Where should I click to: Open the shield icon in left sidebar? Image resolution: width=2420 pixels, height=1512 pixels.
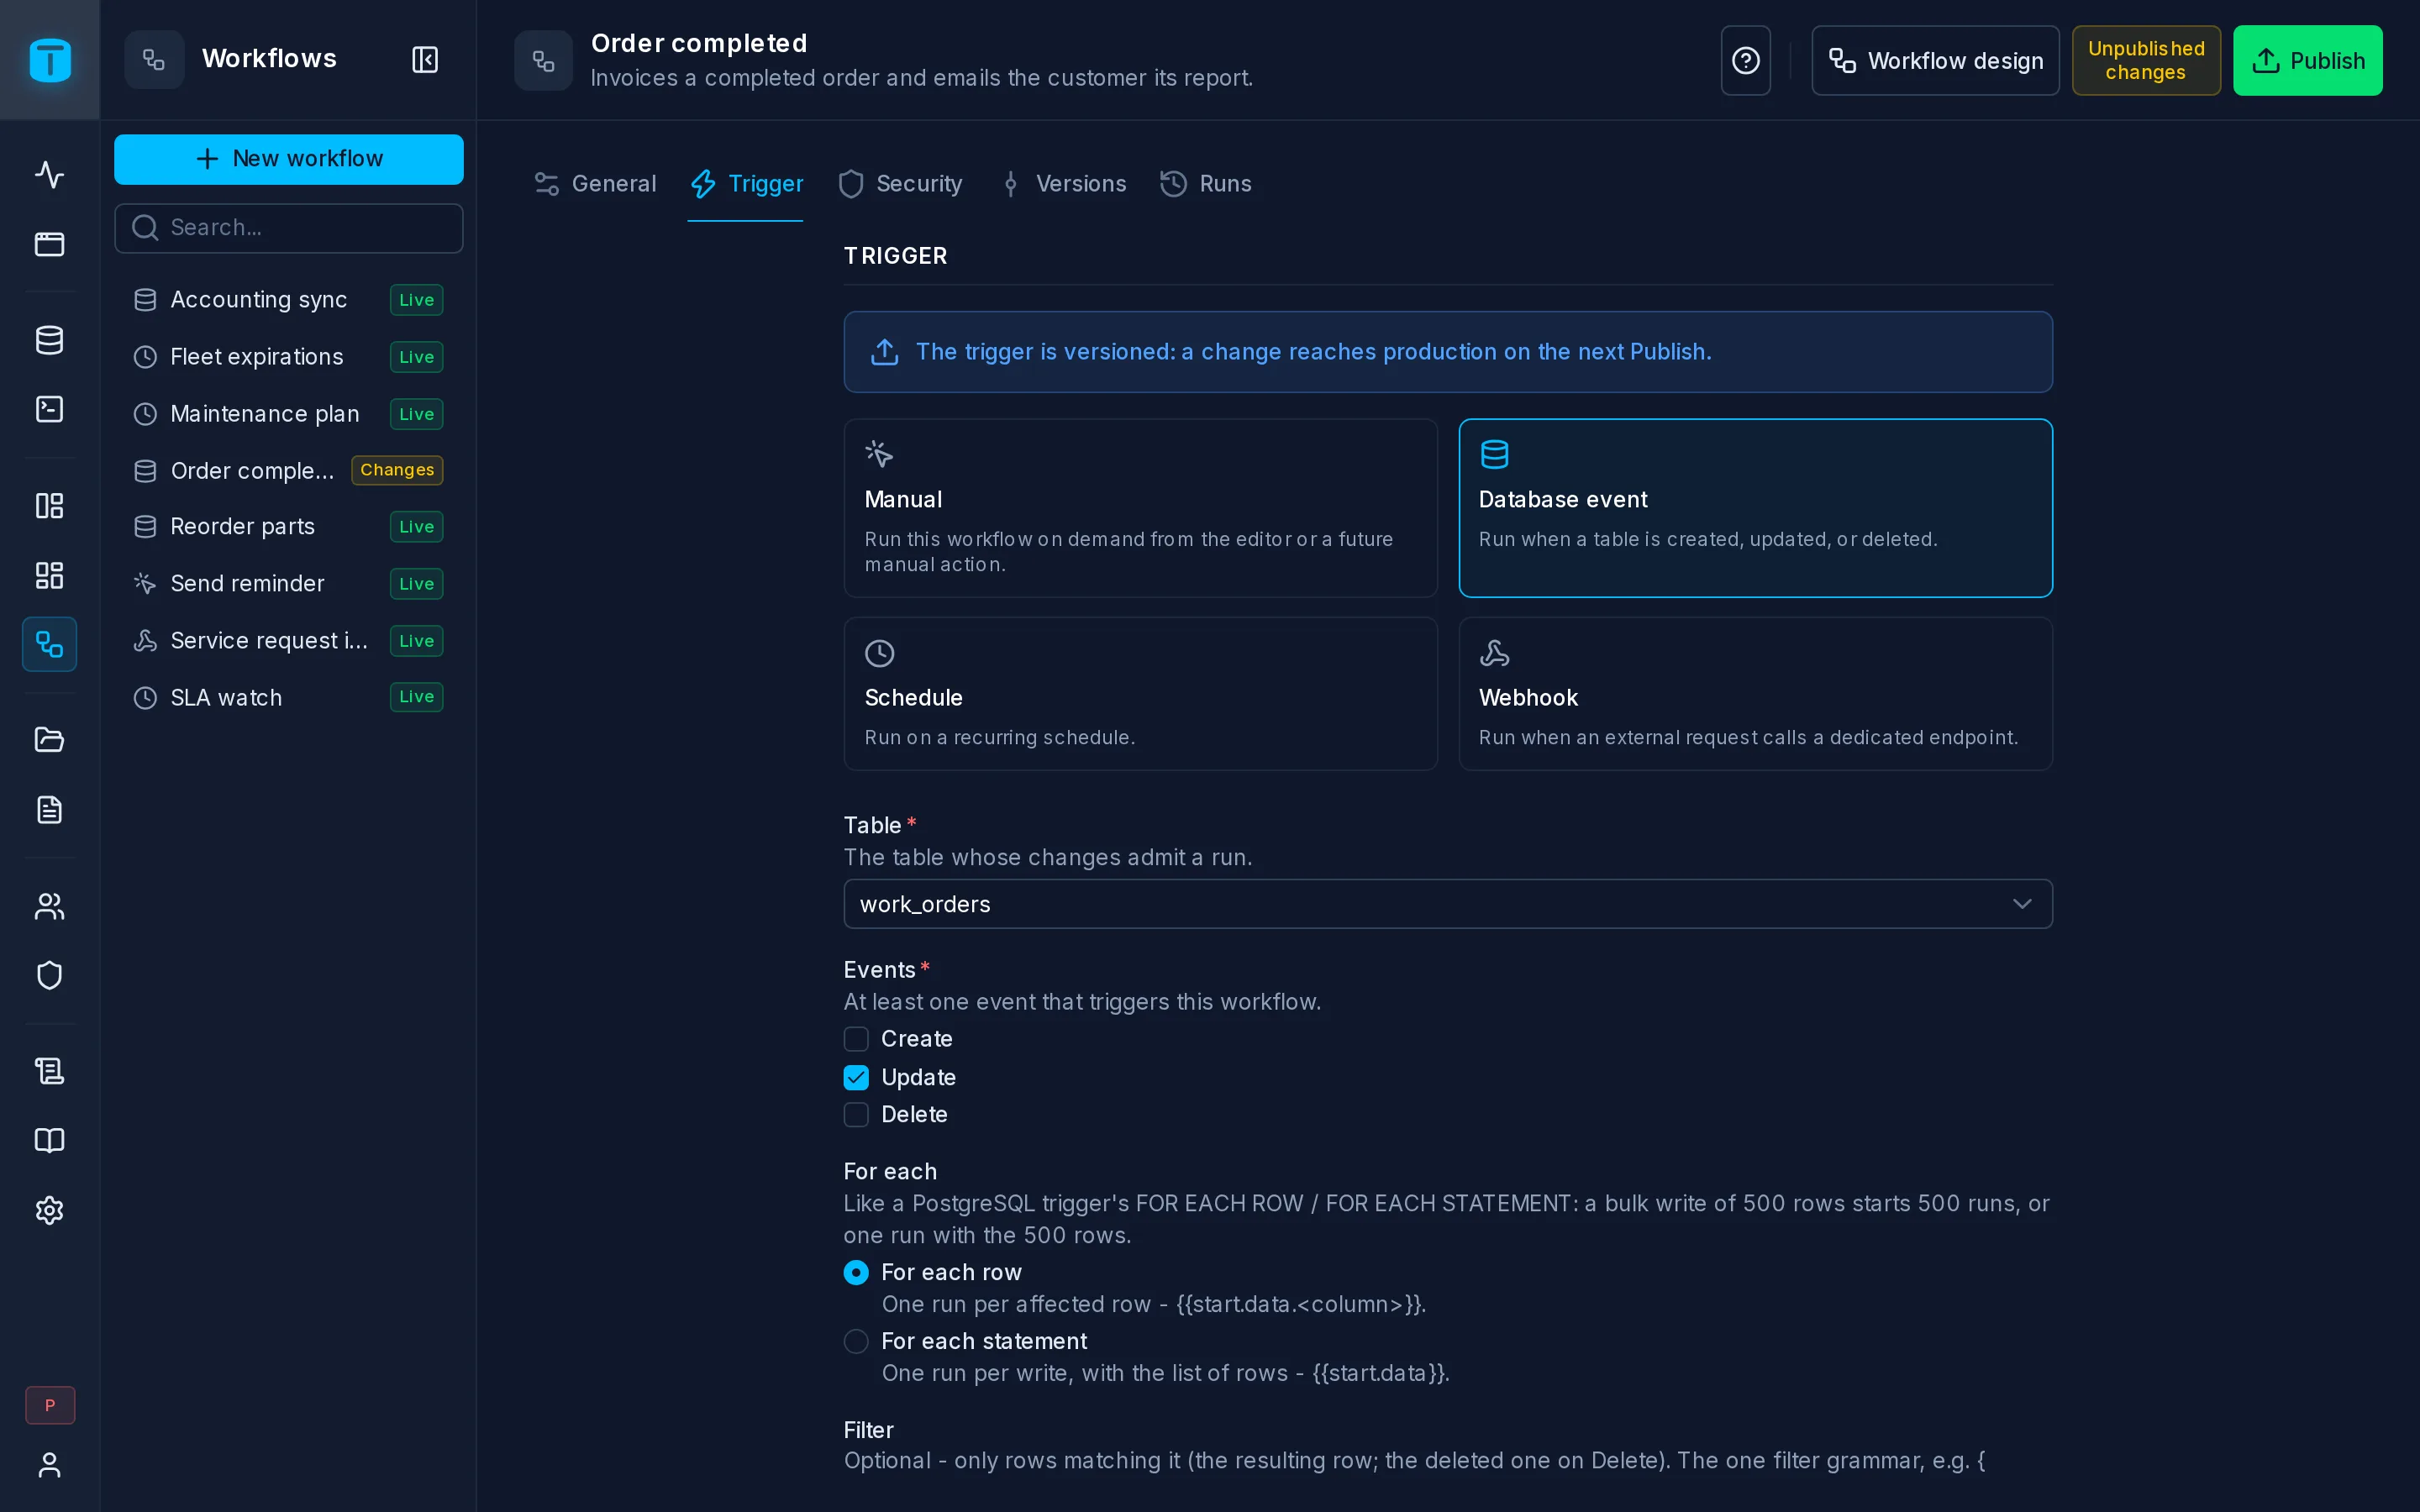(x=49, y=975)
